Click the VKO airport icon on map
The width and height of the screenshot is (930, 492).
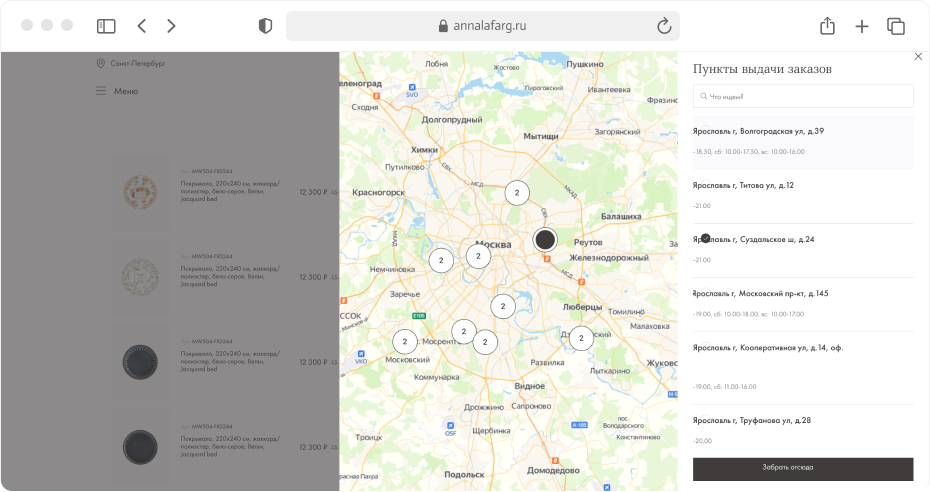coord(361,354)
